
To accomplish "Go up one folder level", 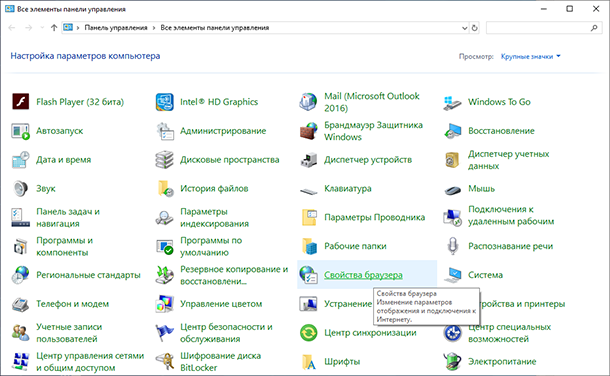I will tap(54, 28).
